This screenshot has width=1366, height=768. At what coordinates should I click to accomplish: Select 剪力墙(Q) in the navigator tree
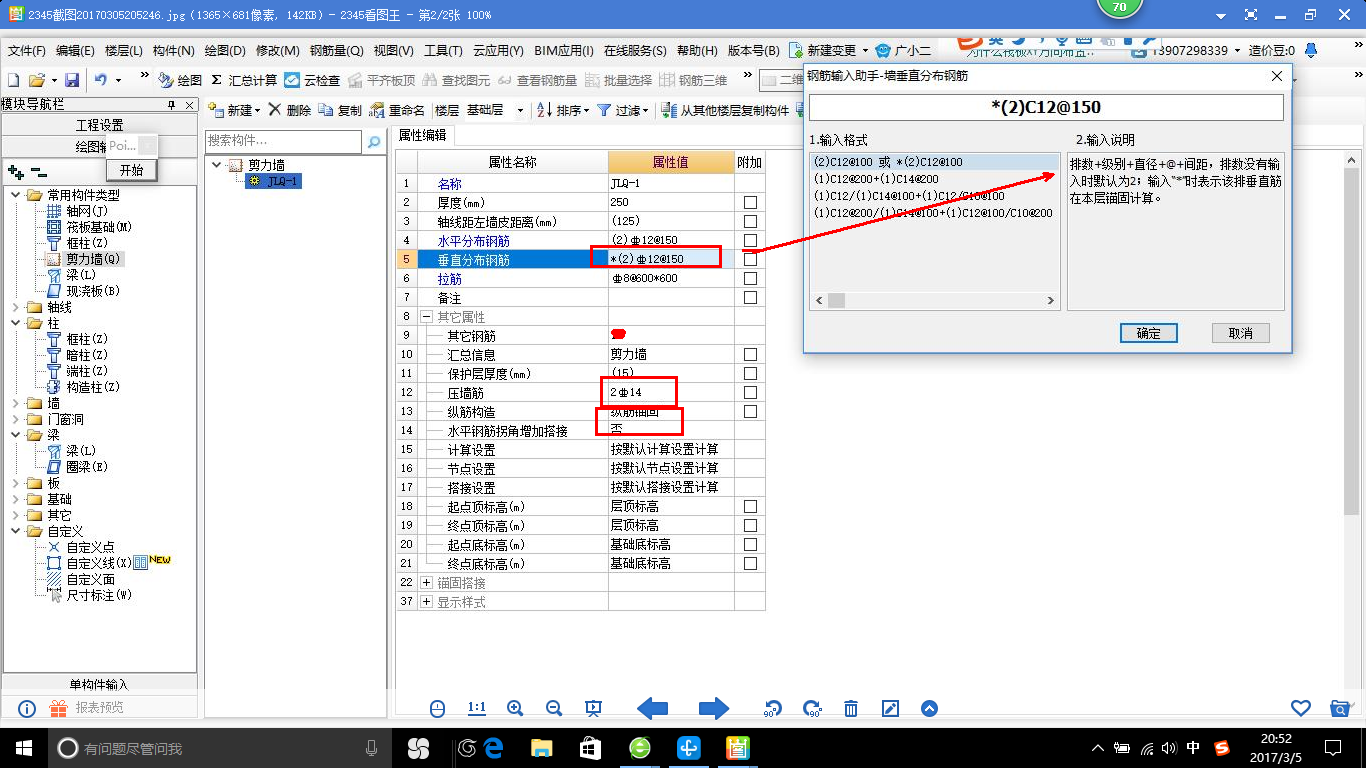(95, 259)
